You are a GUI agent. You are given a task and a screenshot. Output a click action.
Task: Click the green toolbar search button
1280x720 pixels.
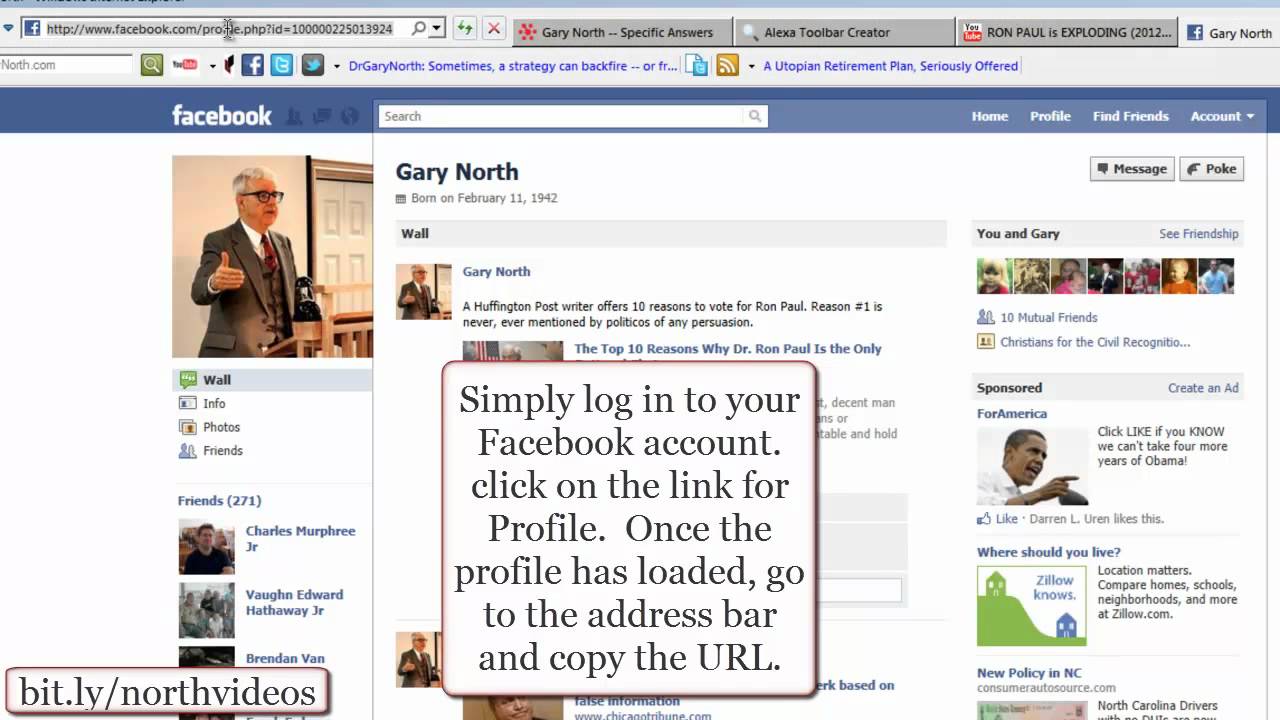tap(151, 65)
